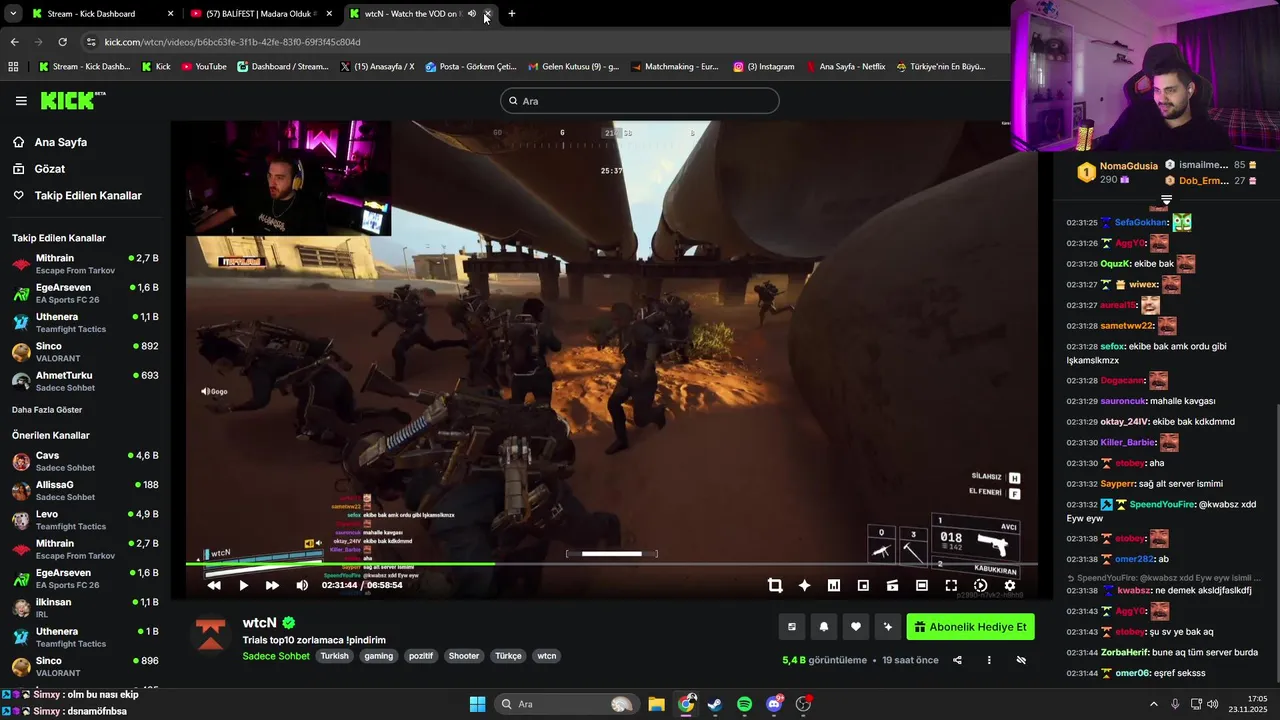The image size is (1280, 720).
Task: Open the Instagram bookmark
Action: coord(763,67)
